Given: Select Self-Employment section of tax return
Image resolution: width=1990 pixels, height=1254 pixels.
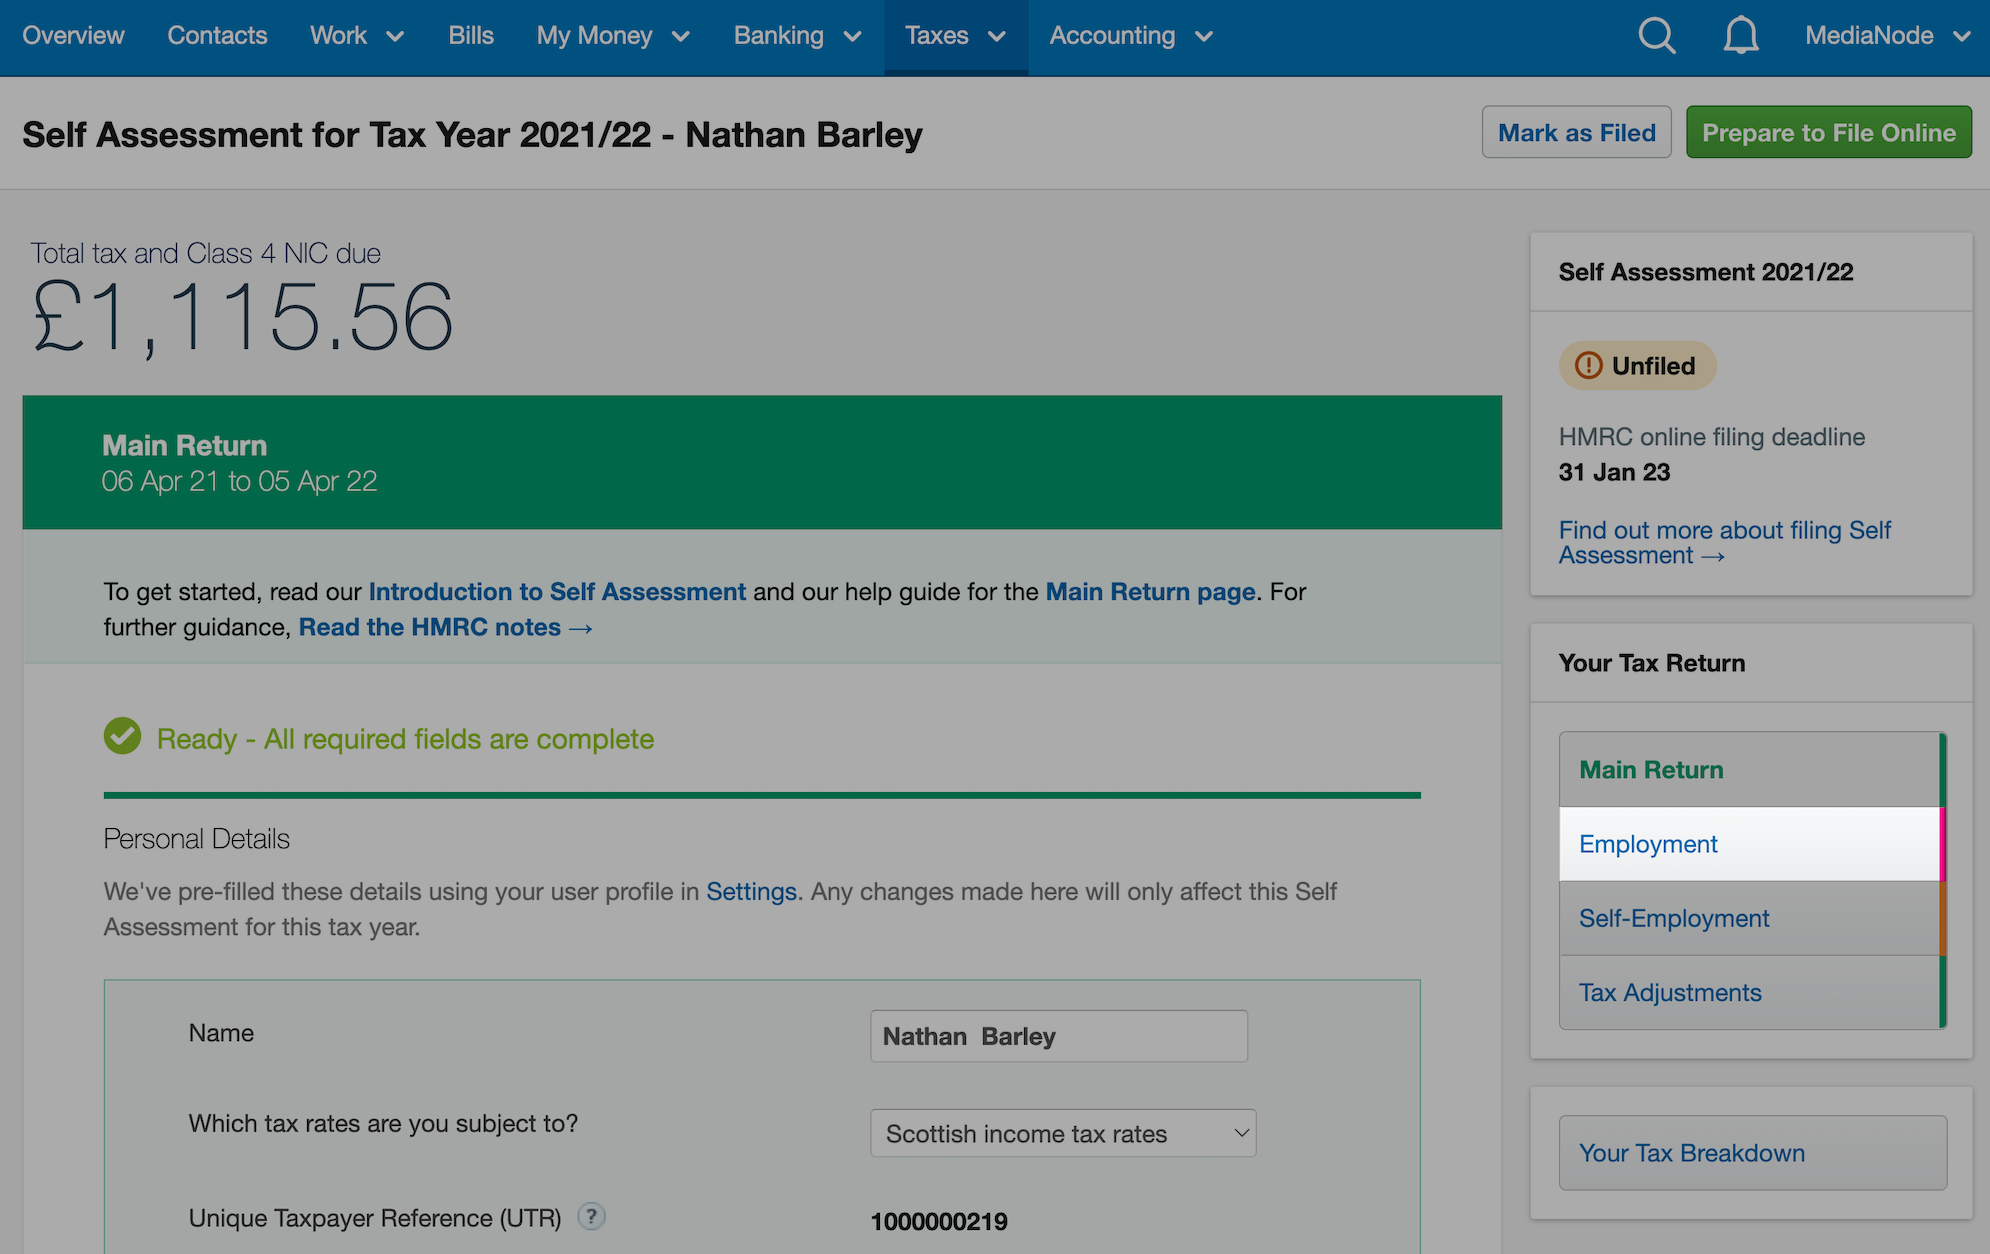Looking at the screenshot, I should [1750, 918].
